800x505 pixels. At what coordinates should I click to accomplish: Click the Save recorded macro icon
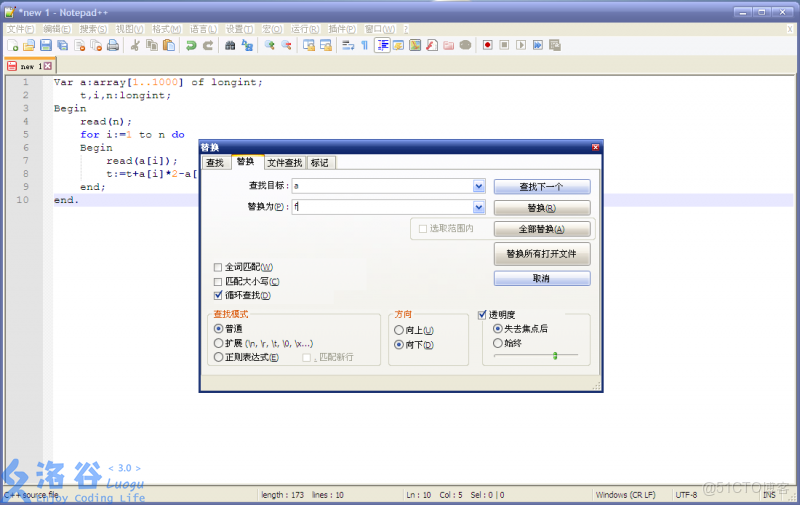[555, 45]
